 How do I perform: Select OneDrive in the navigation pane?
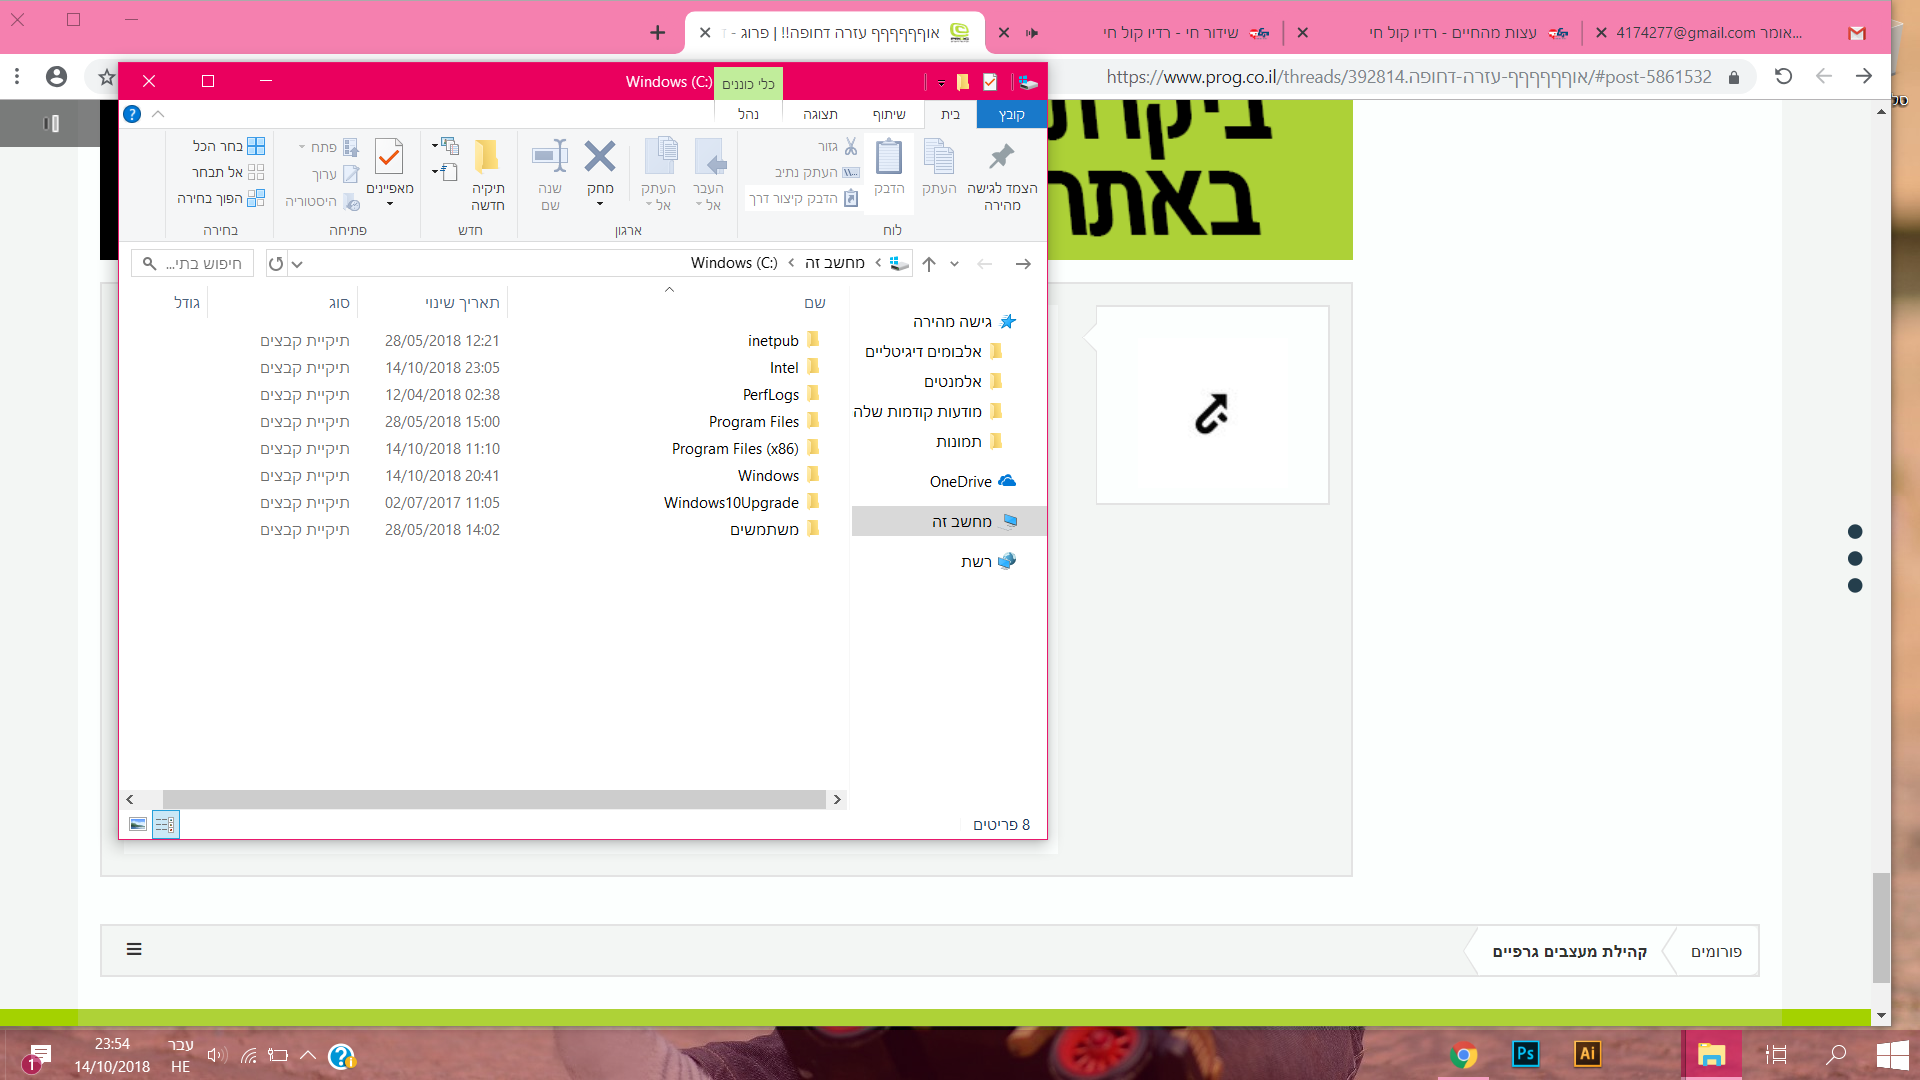click(x=961, y=482)
